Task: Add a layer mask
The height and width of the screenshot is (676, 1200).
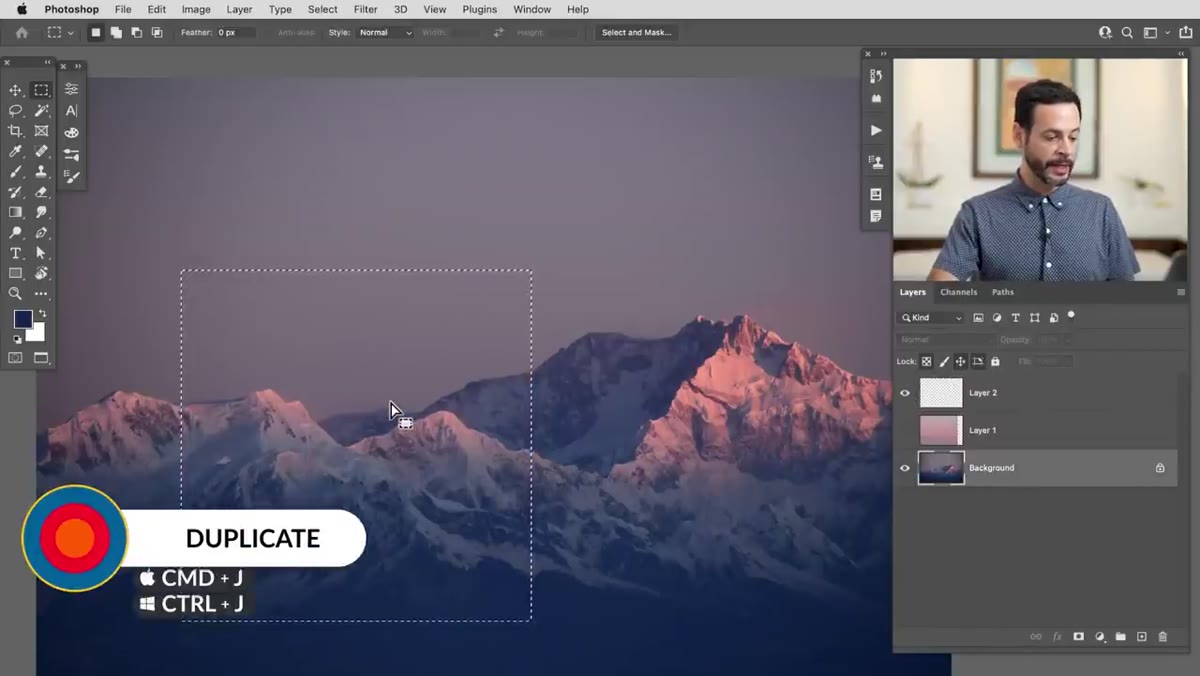Action: point(1078,637)
